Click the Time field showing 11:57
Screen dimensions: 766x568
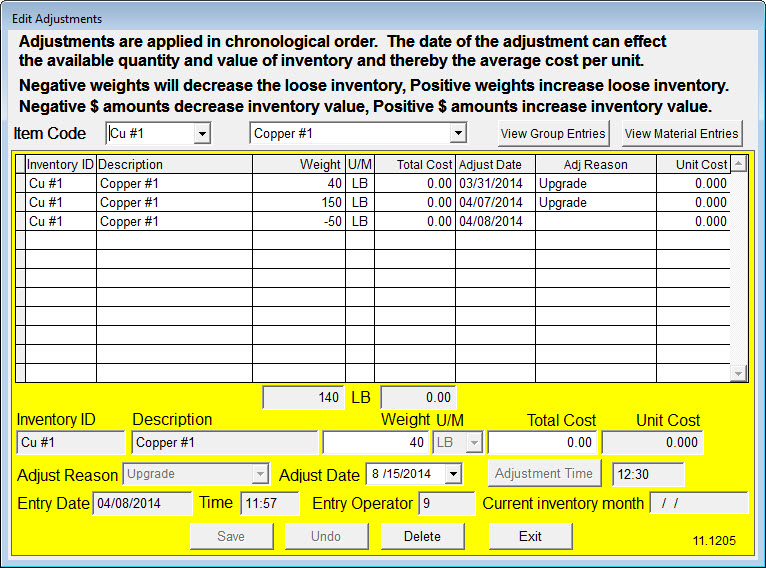point(270,504)
